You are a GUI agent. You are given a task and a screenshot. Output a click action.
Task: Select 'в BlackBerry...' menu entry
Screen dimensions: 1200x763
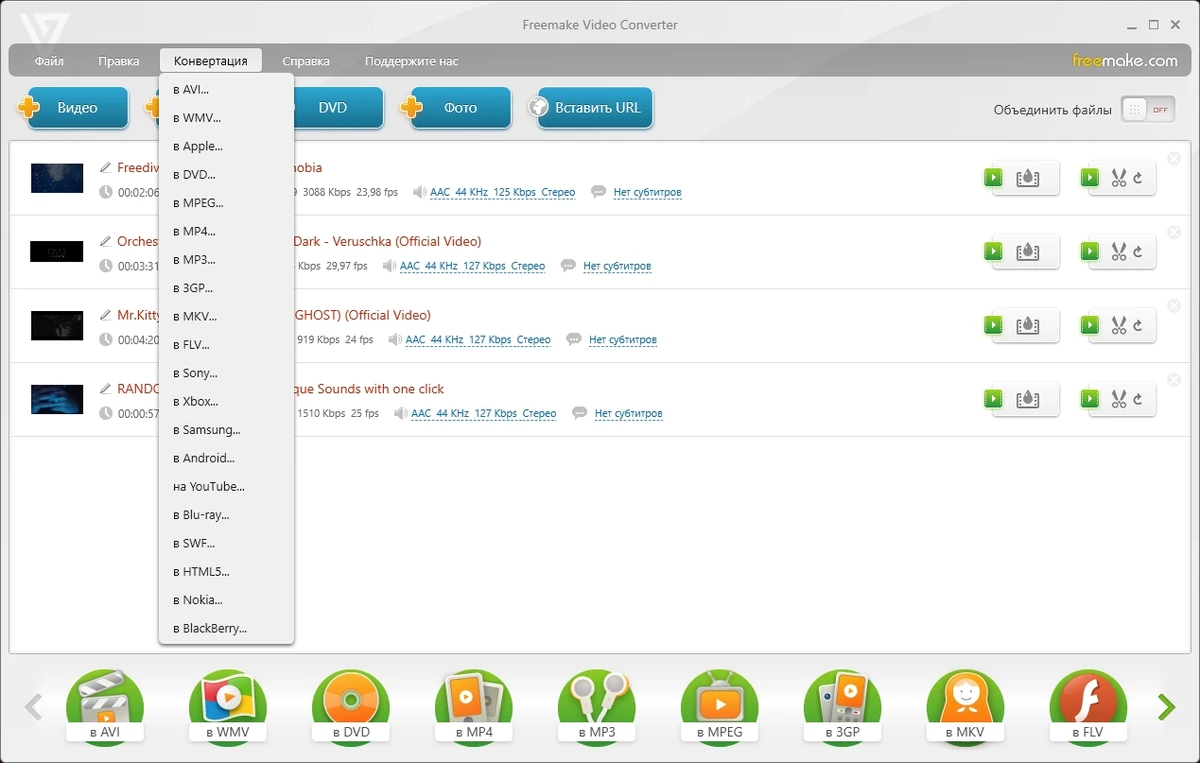[226, 629]
